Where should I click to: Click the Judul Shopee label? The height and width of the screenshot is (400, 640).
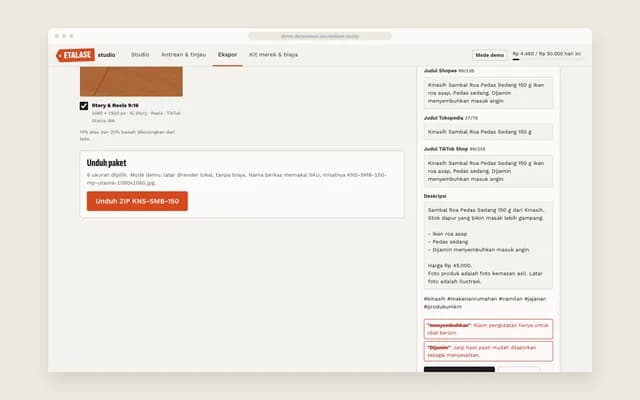click(440, 71)
